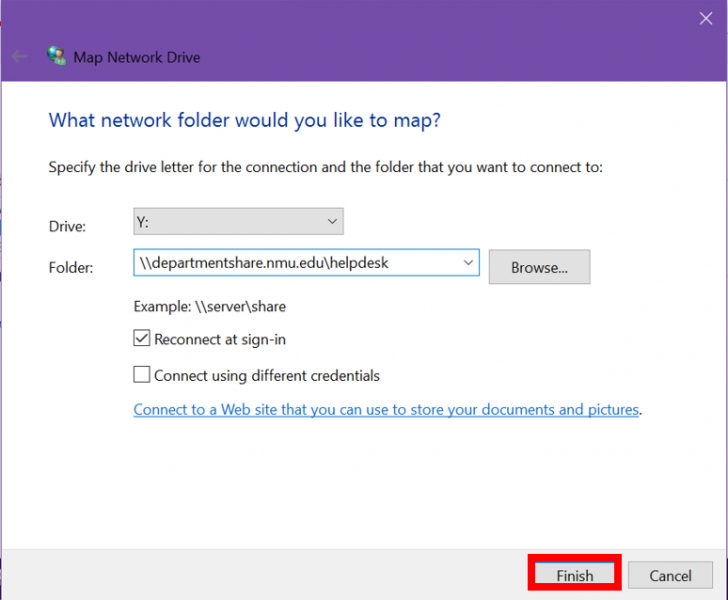This screenshot has height=600, width=728.
Task: Expand the Folder path history dropdown arrow
Action: click(468, 263)
